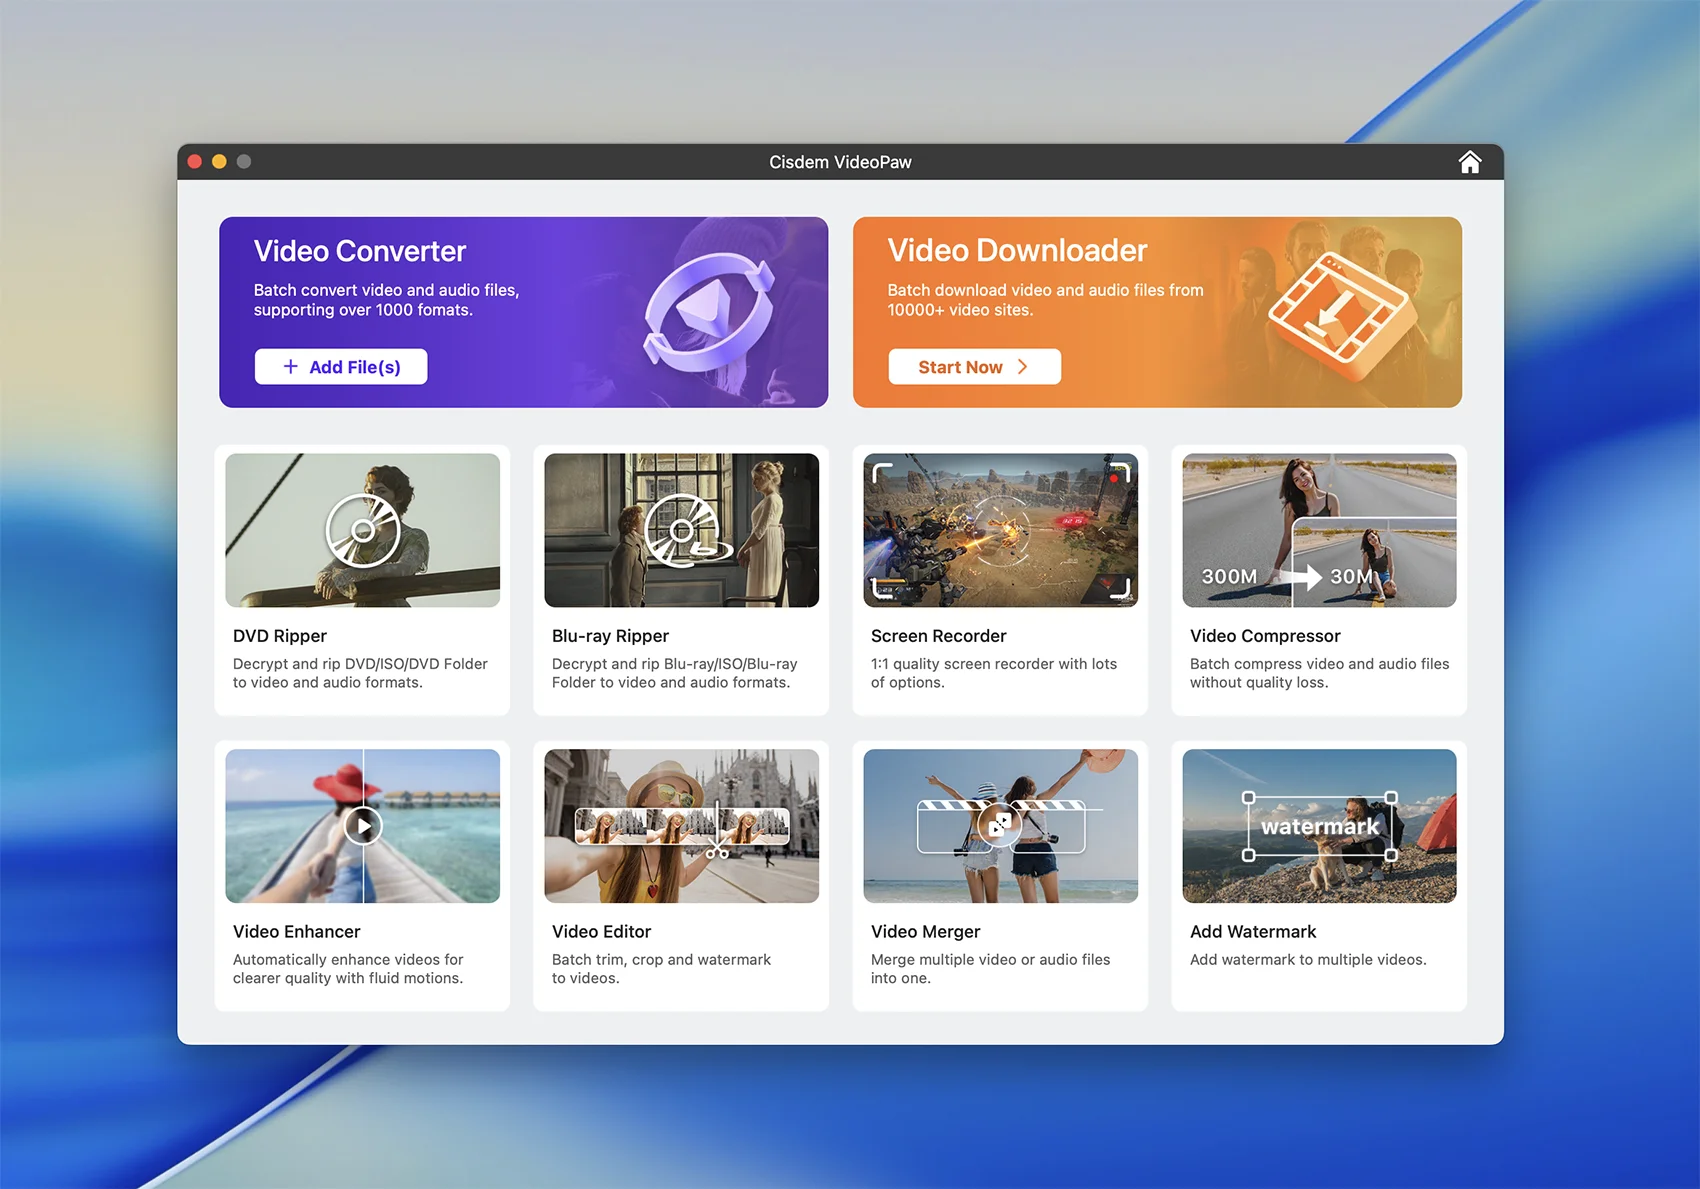
Task: Click the Video Converter banner heading
Action: (360, 251)
